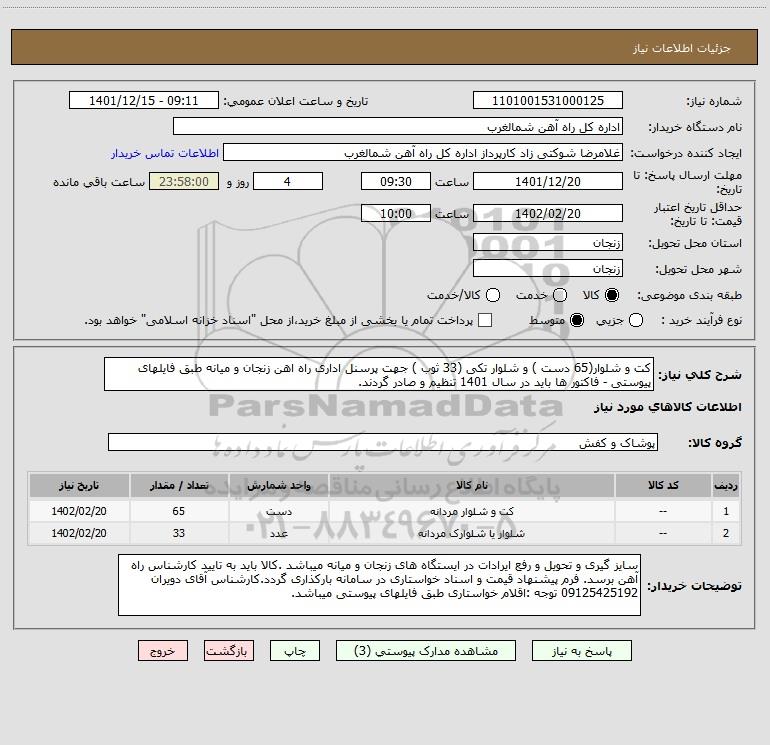770x745 pixels.
Task: Open the اطلاعات تماس خریدار link
Action: 165,153
